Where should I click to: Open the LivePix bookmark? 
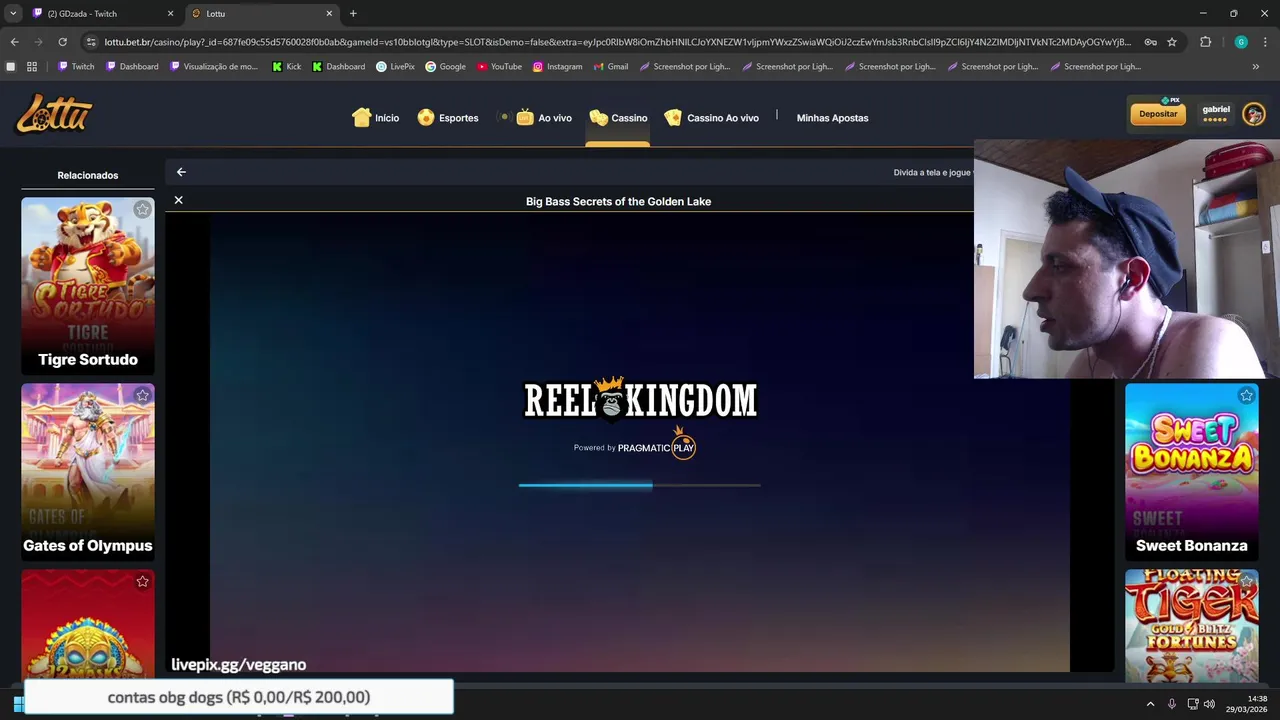(395, 67)
